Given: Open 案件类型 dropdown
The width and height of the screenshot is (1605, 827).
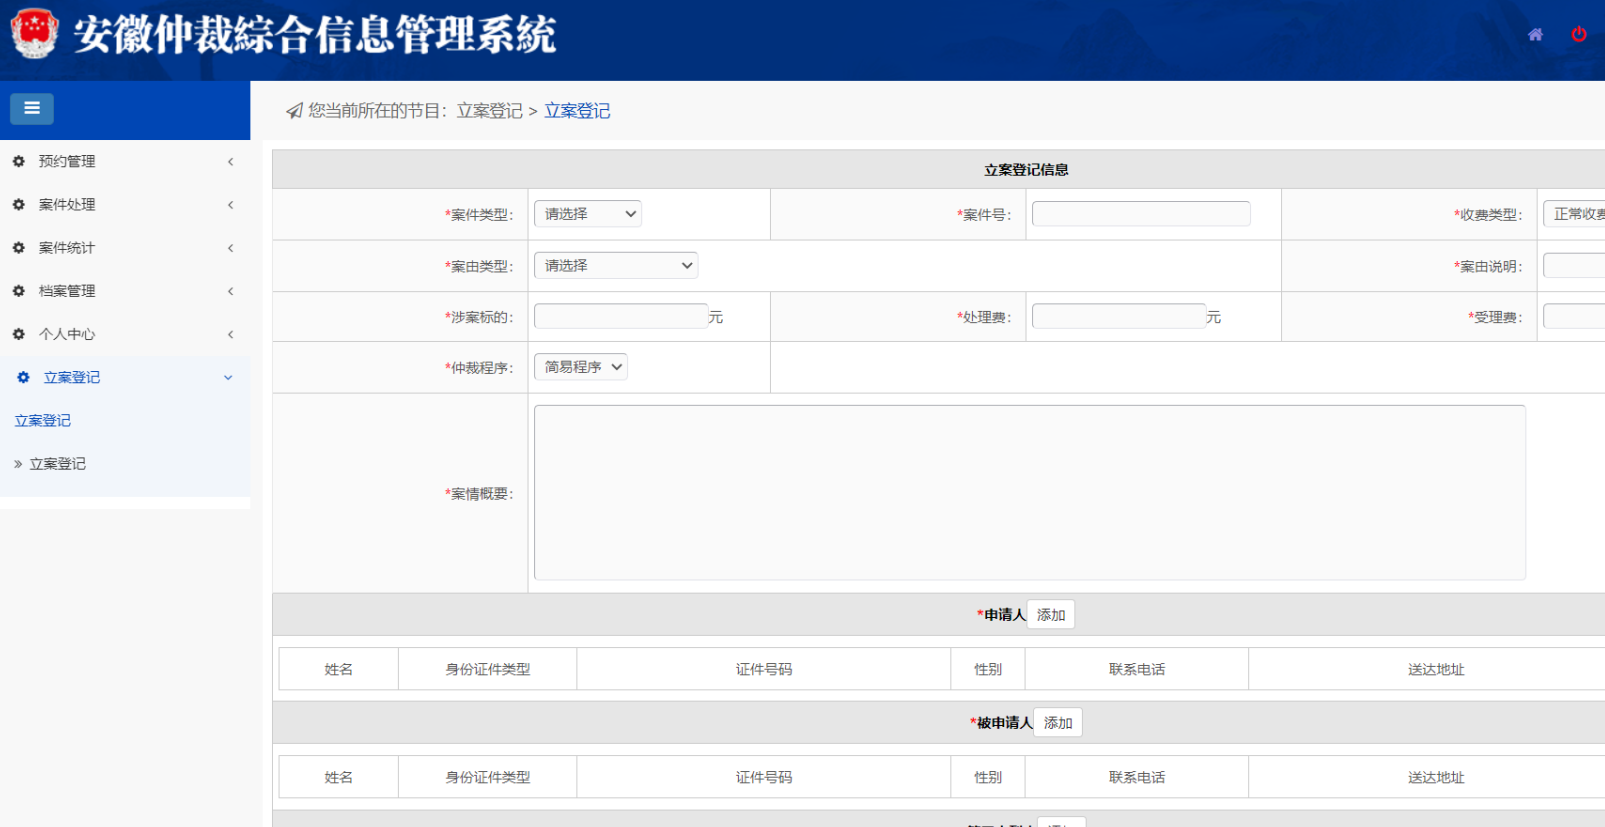Looking at the screenshot, I should [588, 214].
